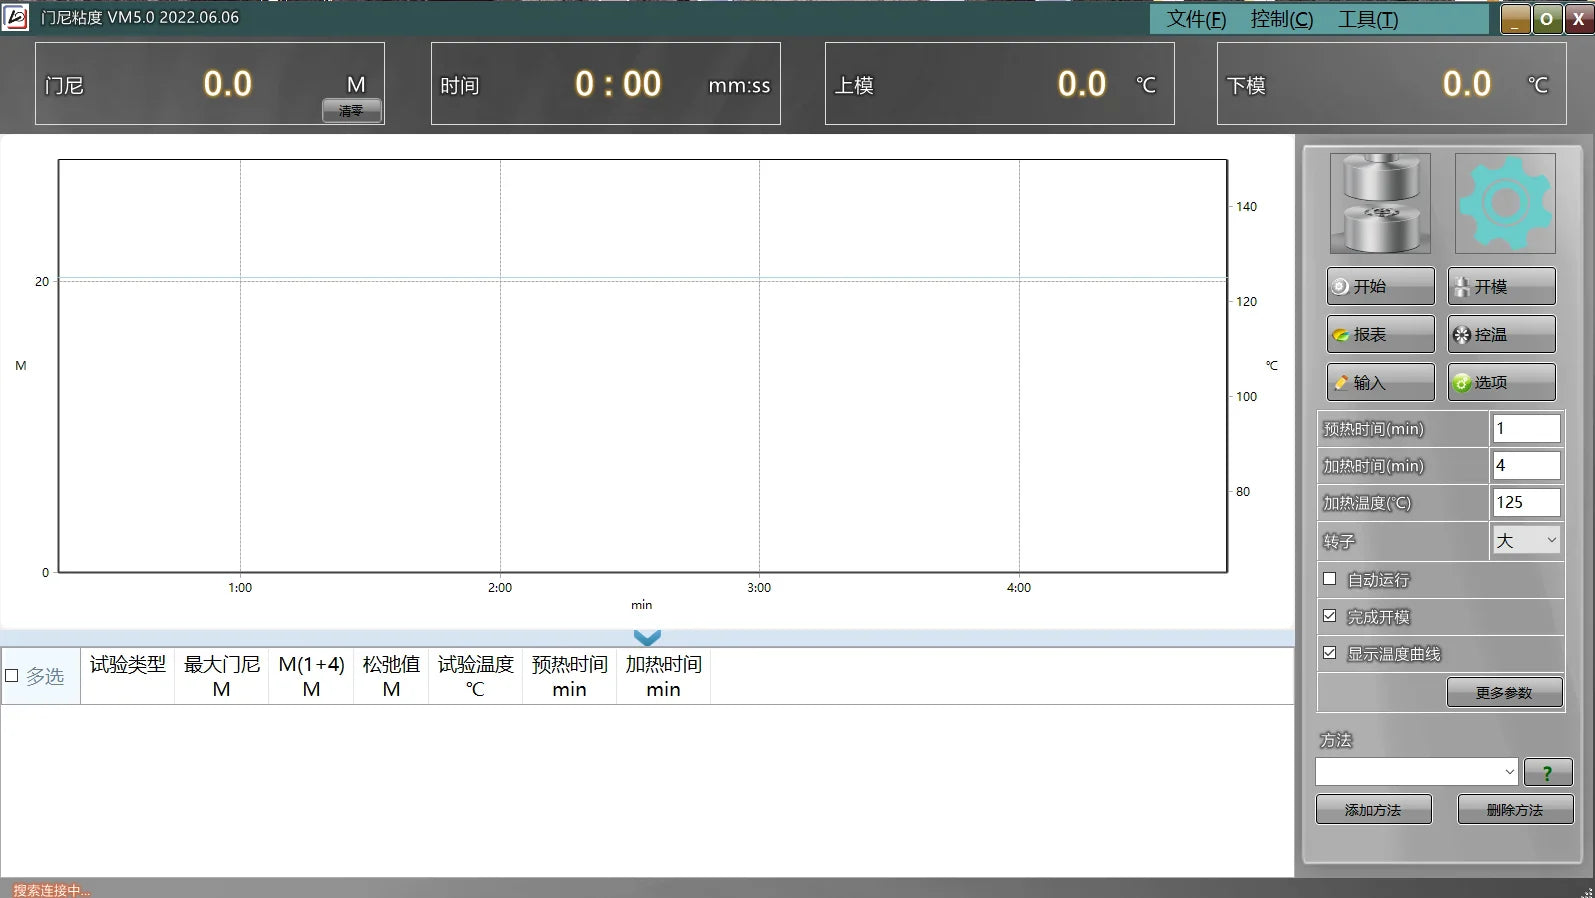This screenshot has width=1595, height=898.
Task: Toggle the 显示温度曲线 checkbox
Action: tap(1330, 653)
